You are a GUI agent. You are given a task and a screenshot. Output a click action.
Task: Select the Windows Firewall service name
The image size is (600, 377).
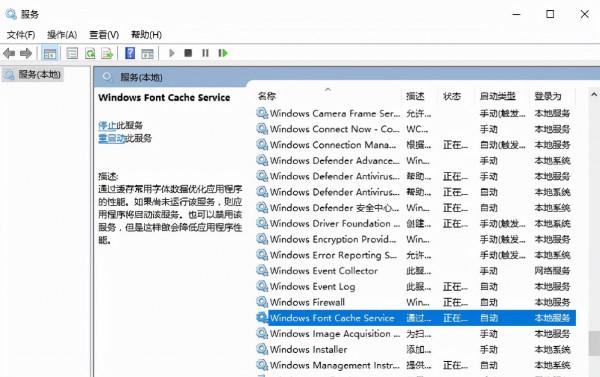click(x=307, y=302)
